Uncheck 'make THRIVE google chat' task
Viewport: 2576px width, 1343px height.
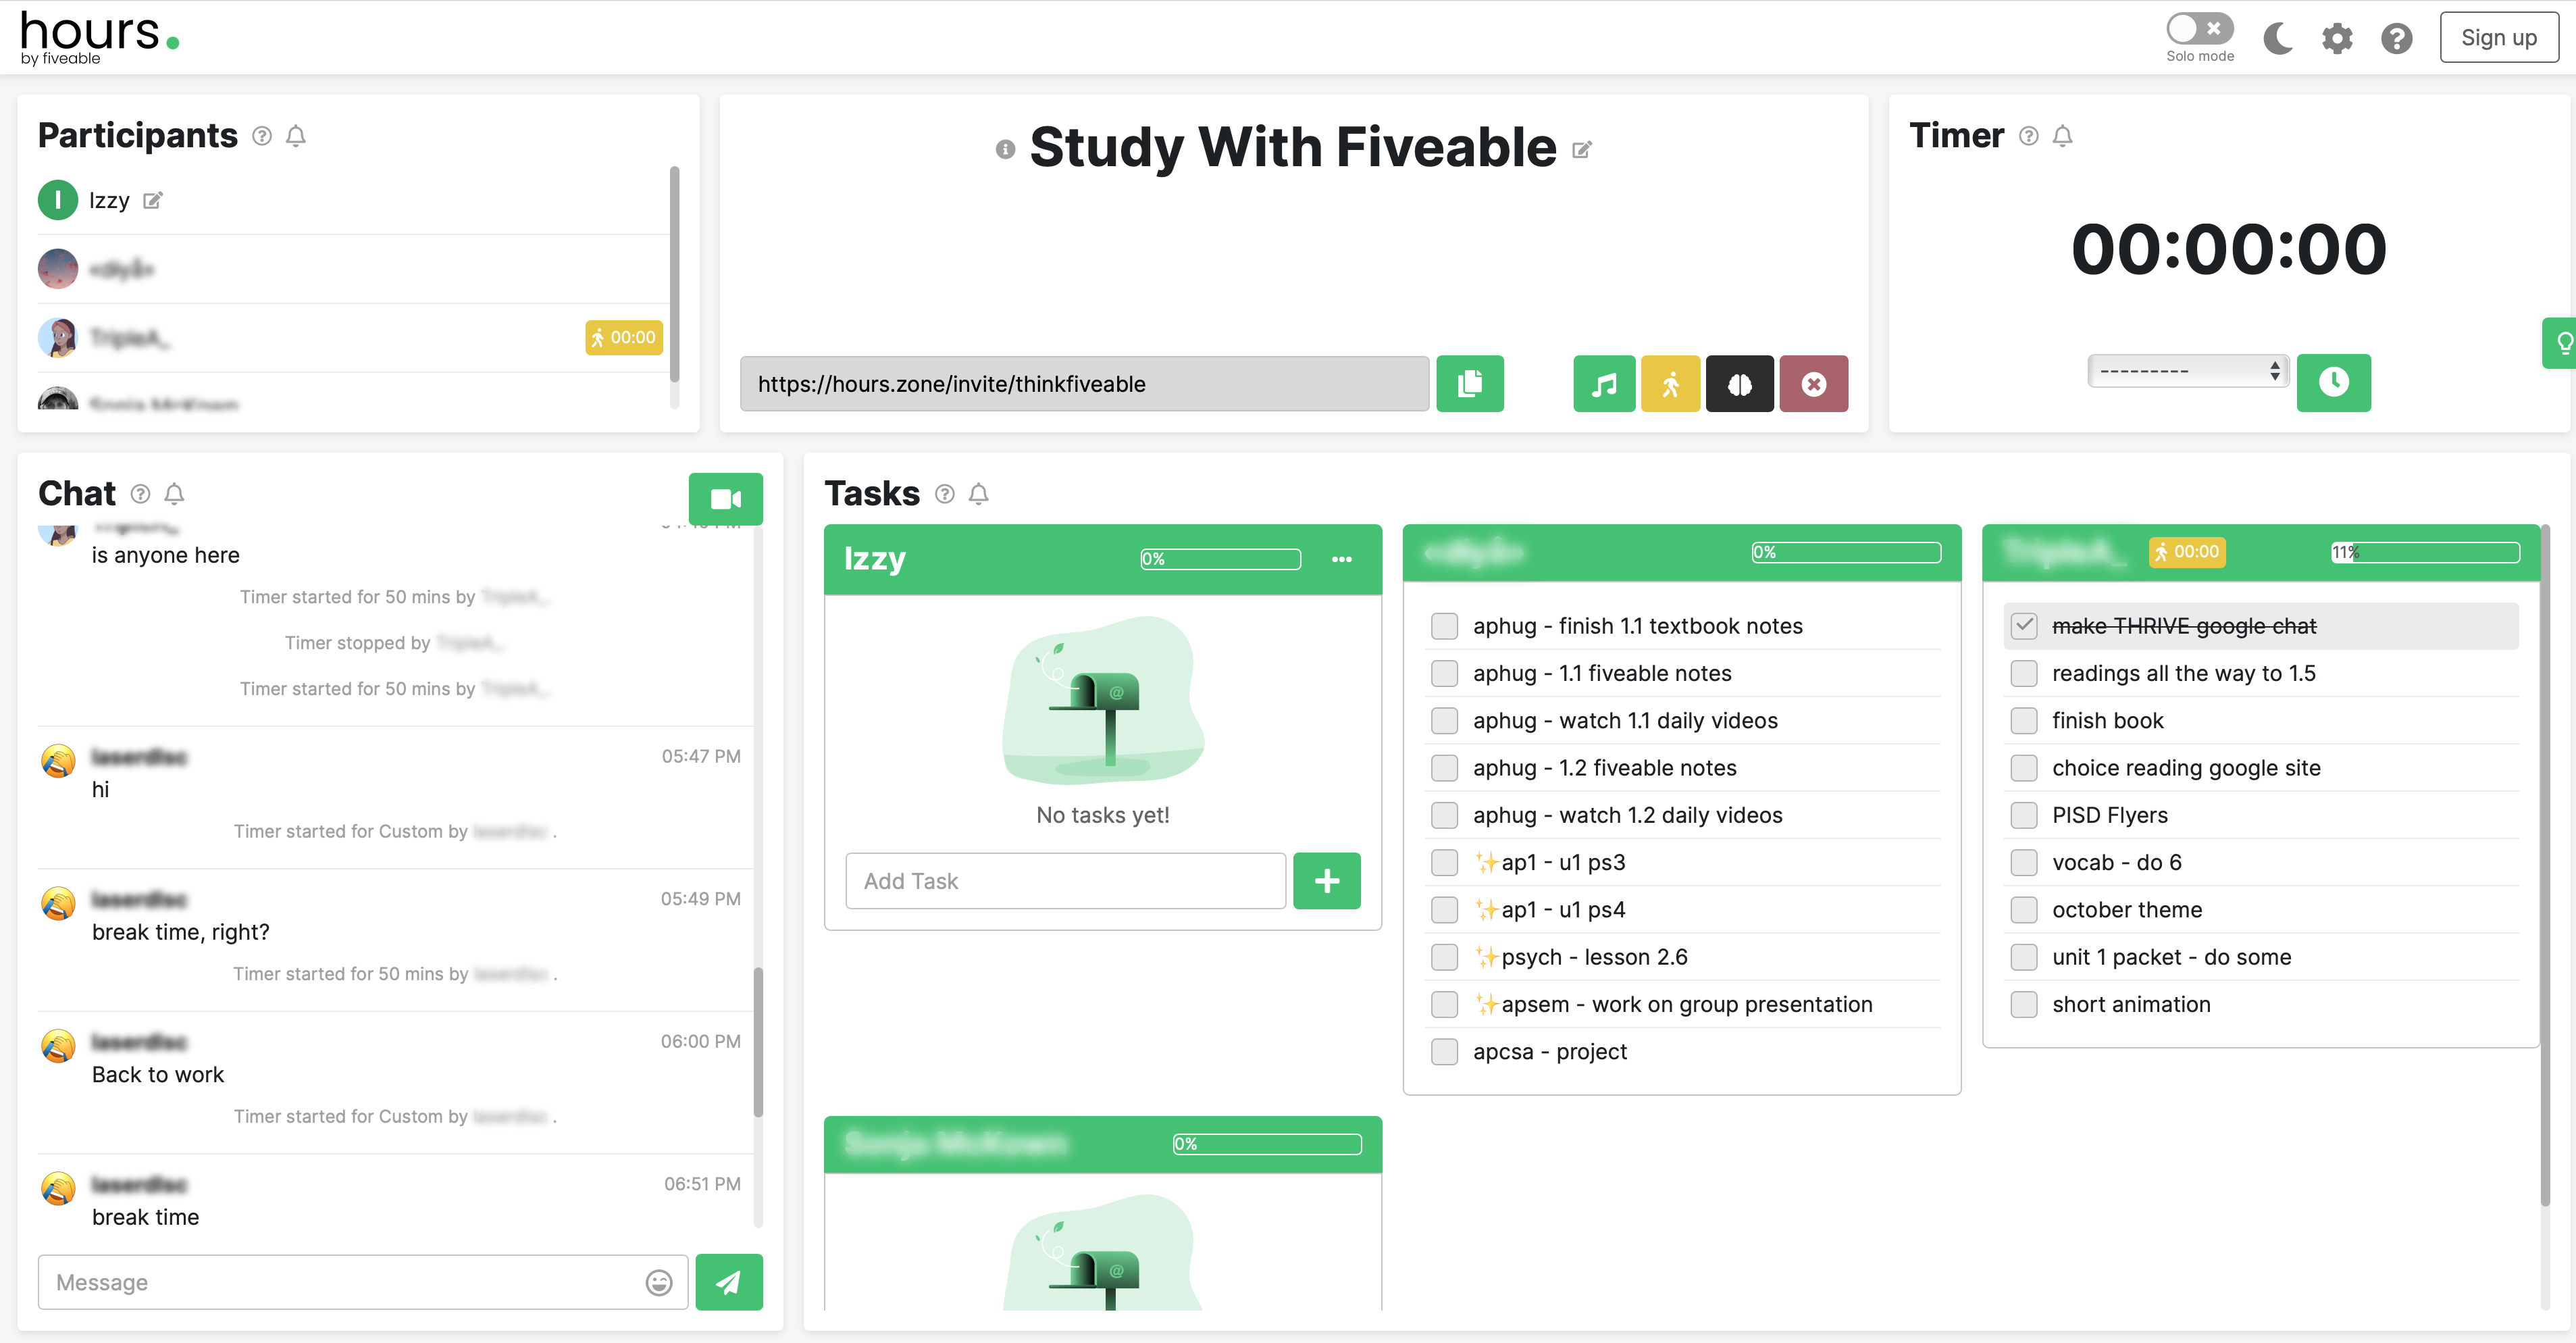pos(2023,626)
